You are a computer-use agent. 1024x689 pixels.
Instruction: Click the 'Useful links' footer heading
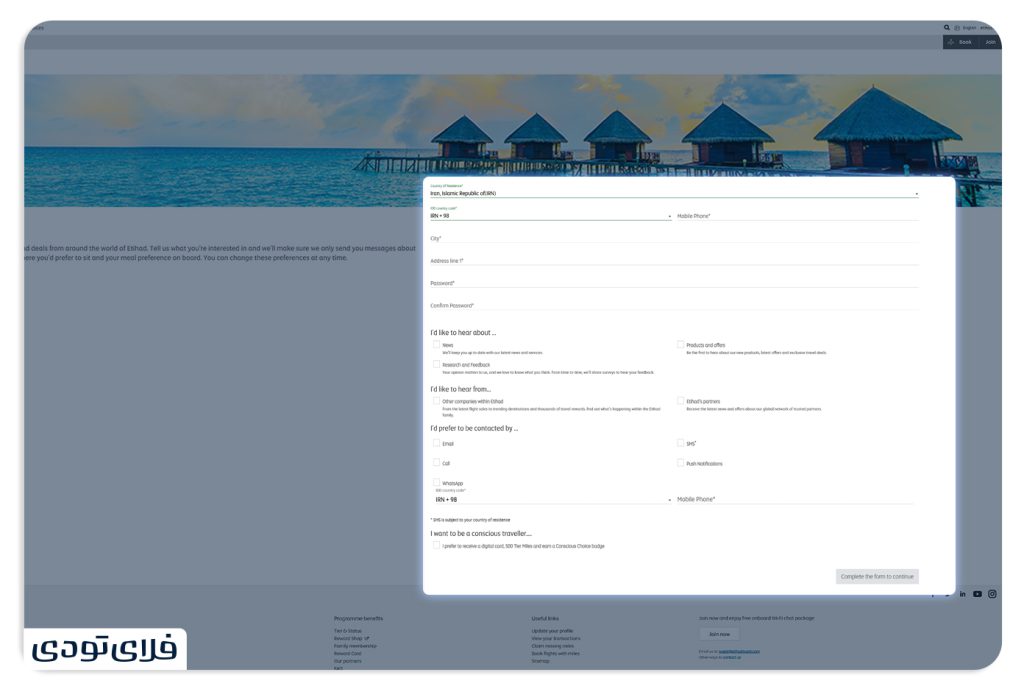(545, 618)
